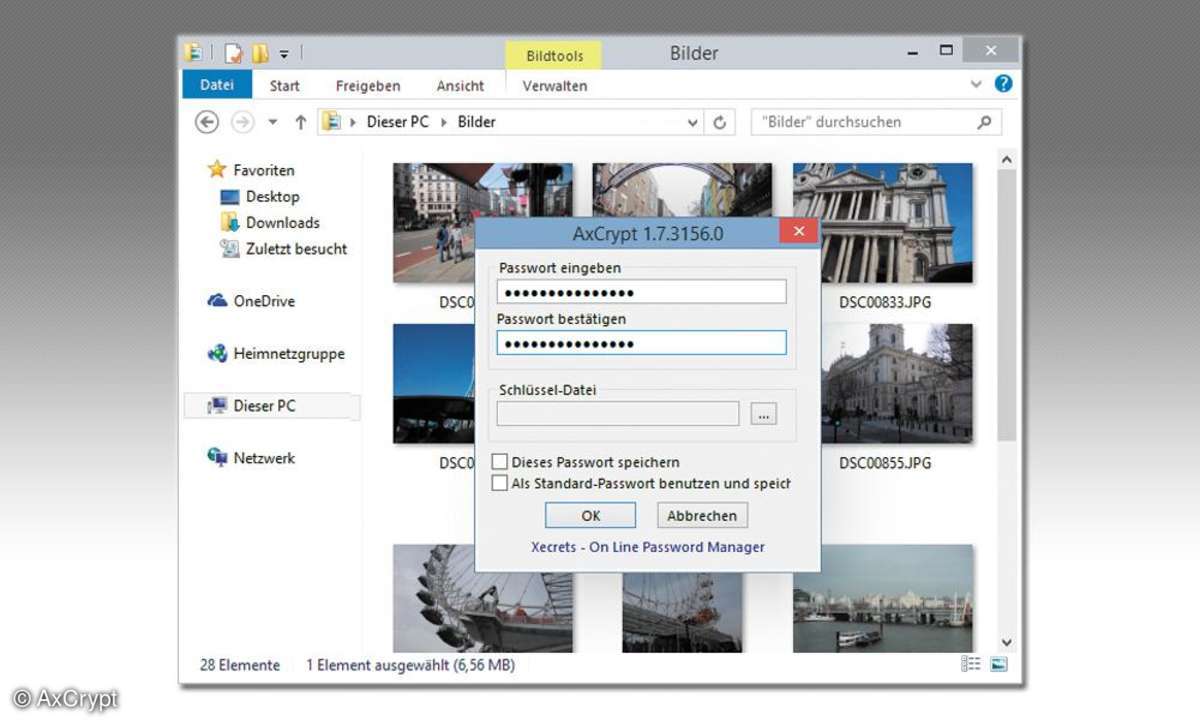Open the Explorer help icon
This screenshot has height=720, width=1200.
click(1003, 84)
